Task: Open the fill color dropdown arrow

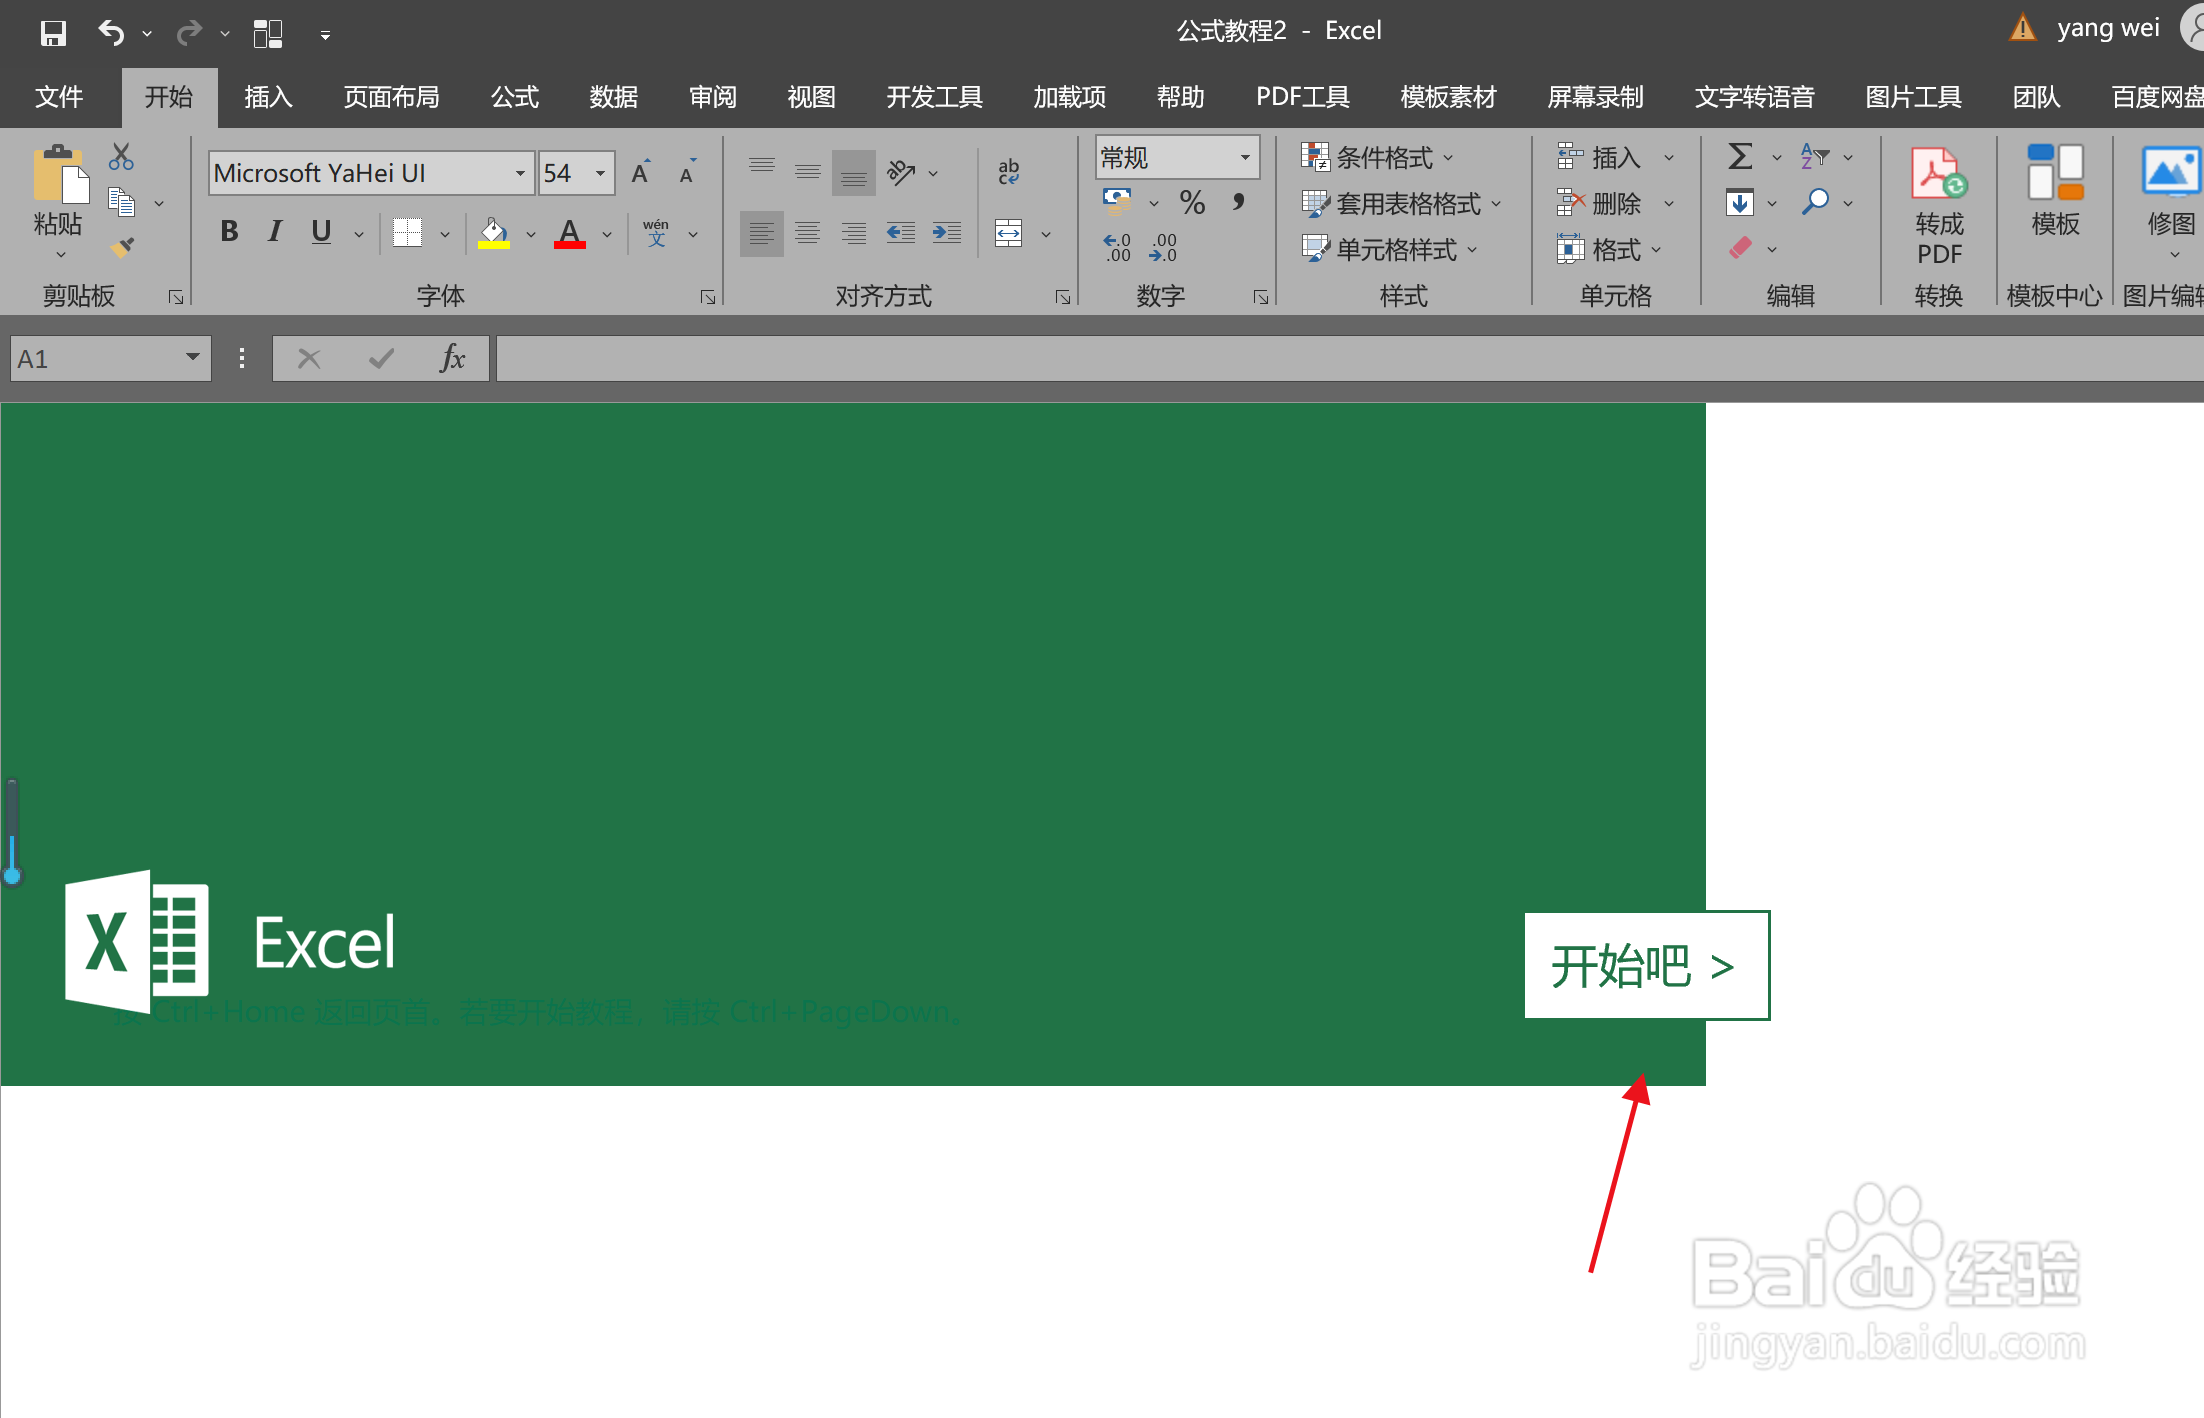Action: click(531, 234)
